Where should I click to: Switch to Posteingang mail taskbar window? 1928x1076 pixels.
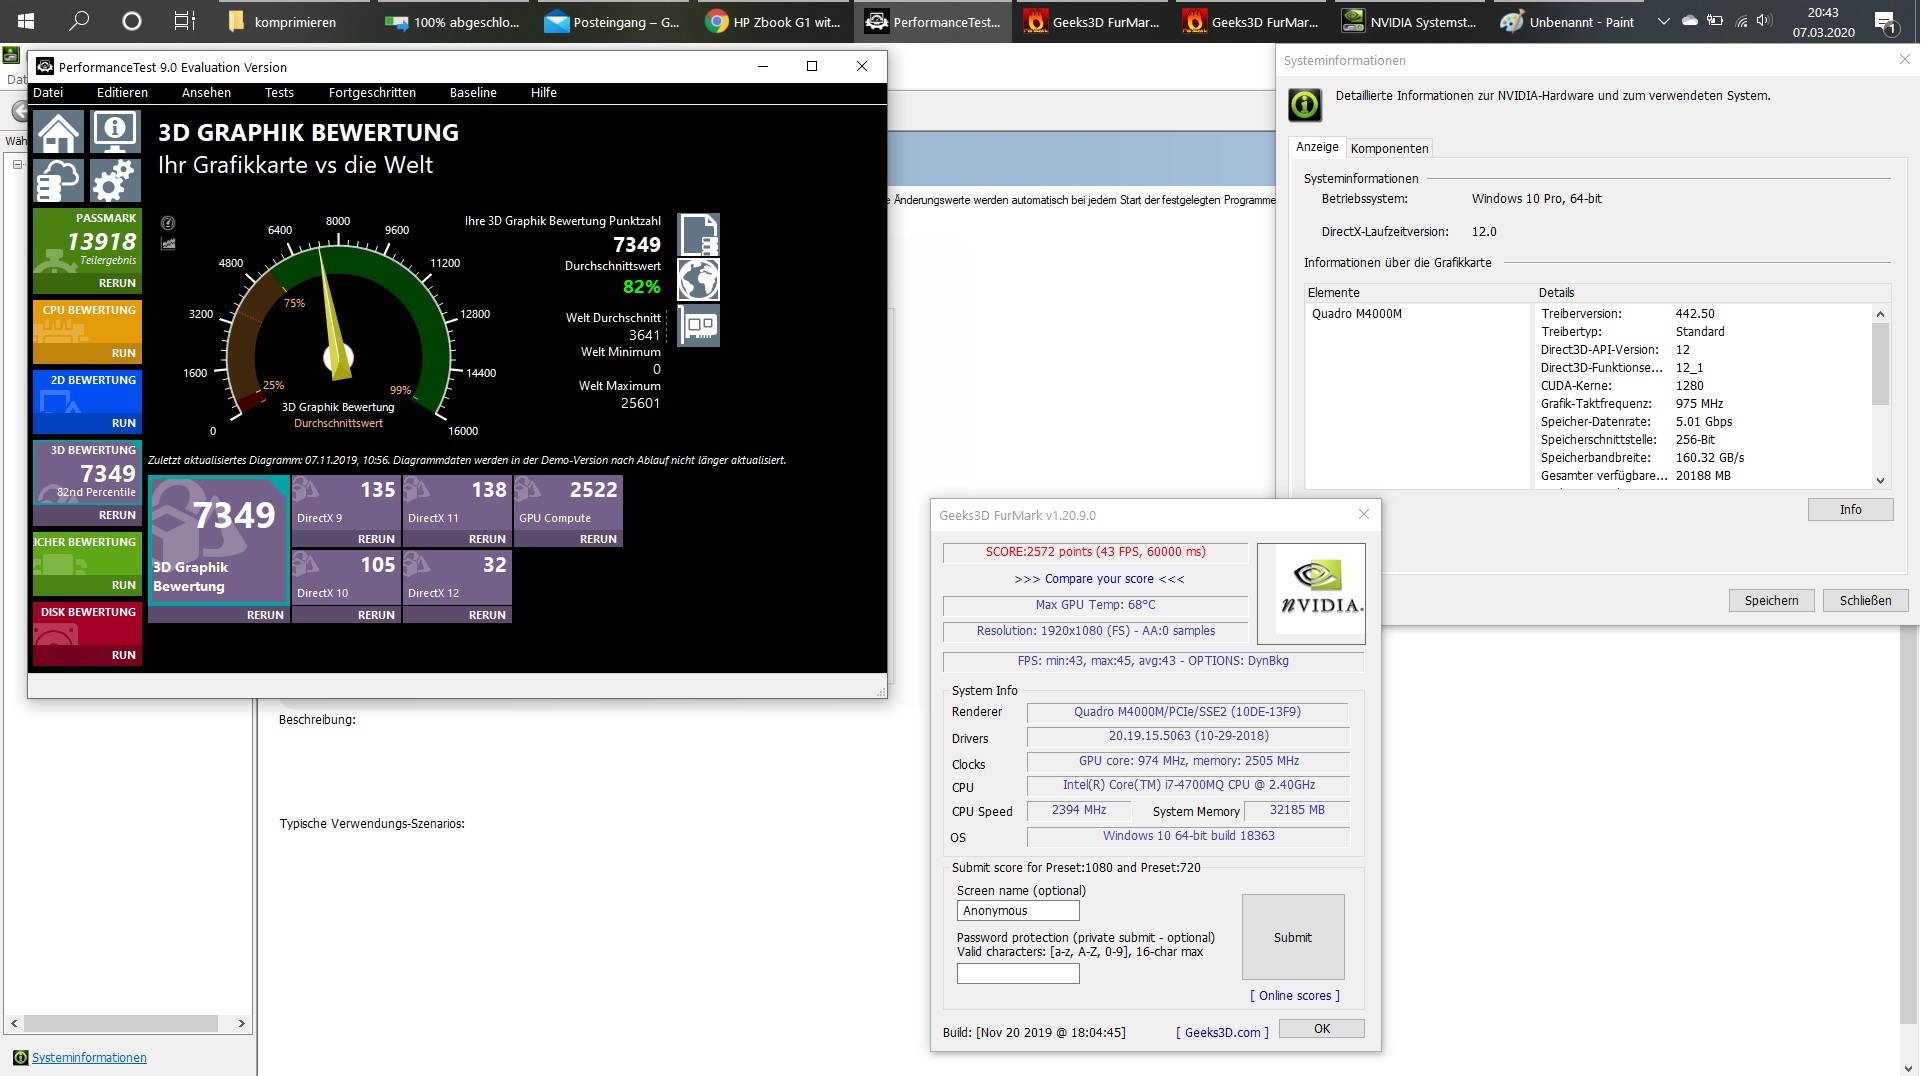click(614, 21)
